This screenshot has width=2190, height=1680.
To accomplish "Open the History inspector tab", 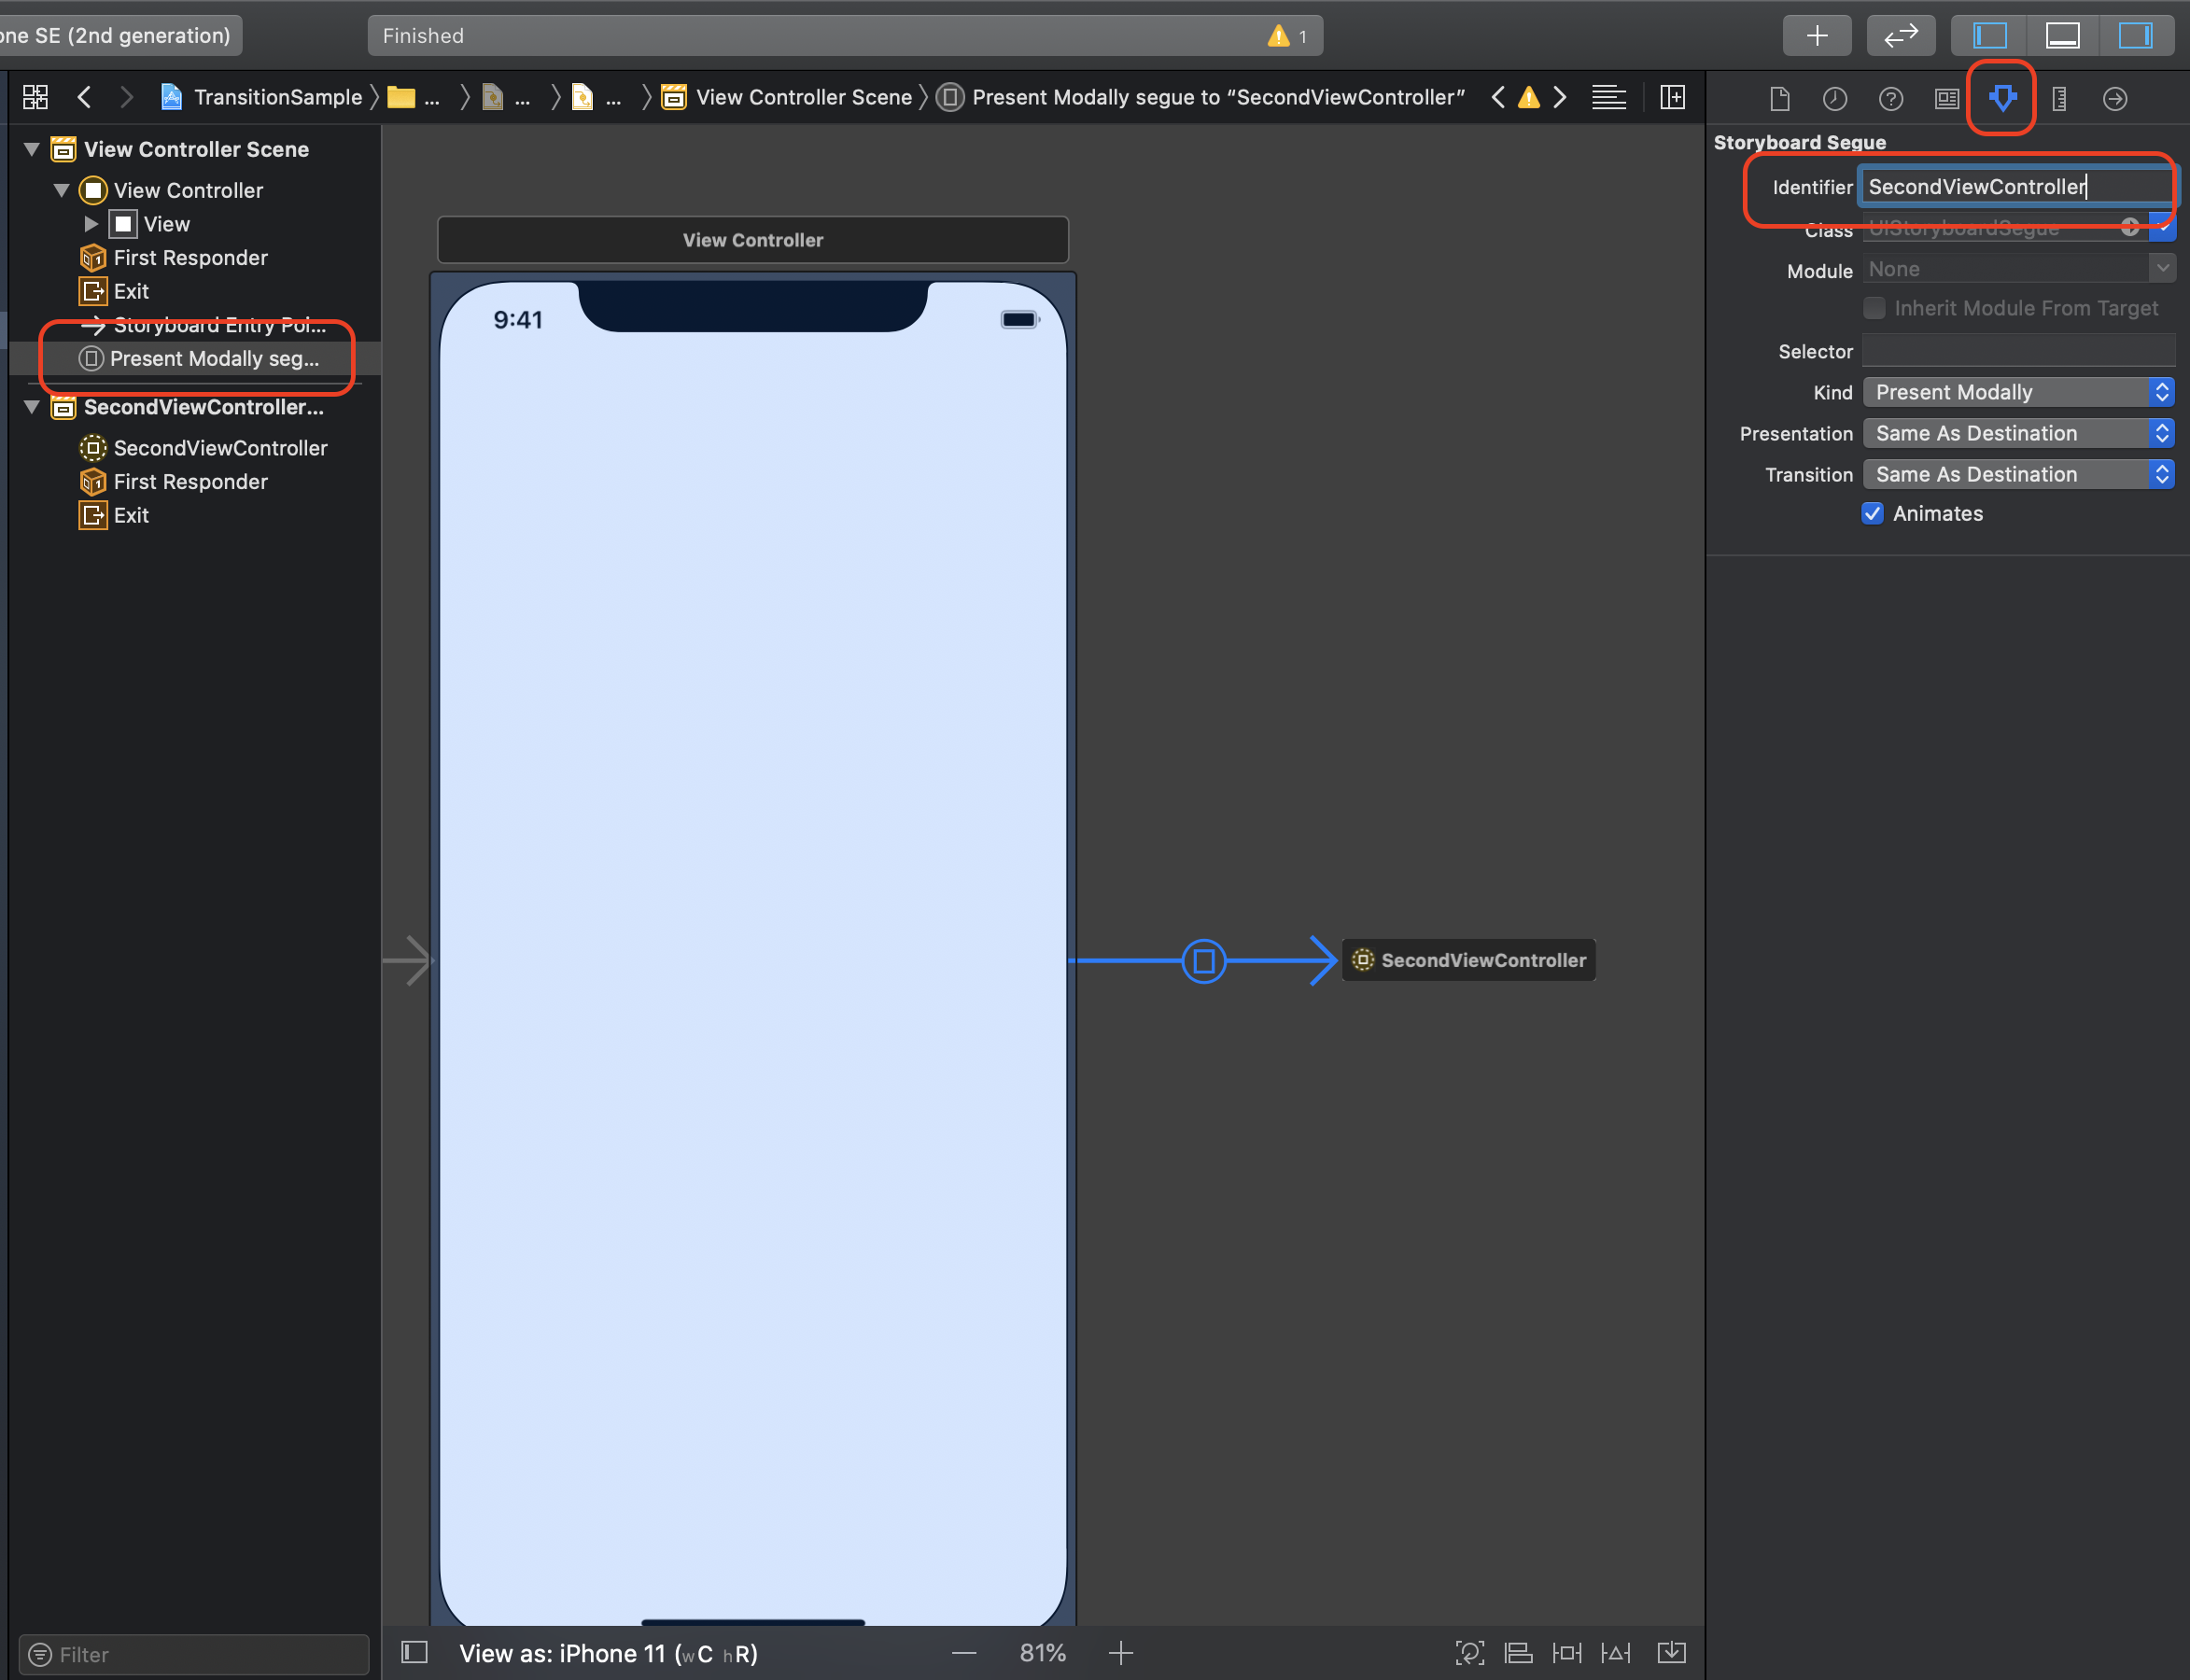I will tap(1834, 98).
